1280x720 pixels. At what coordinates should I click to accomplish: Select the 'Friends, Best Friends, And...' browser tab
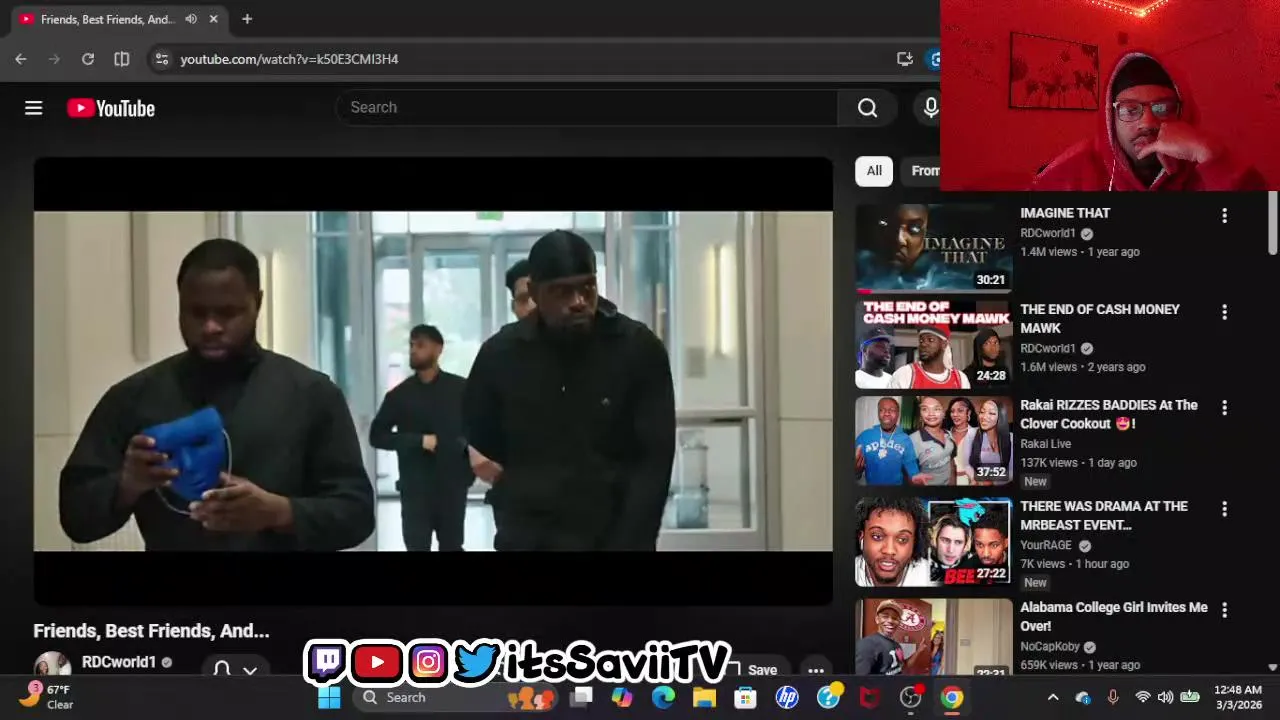pyautogui.click(x=120, y=19)
